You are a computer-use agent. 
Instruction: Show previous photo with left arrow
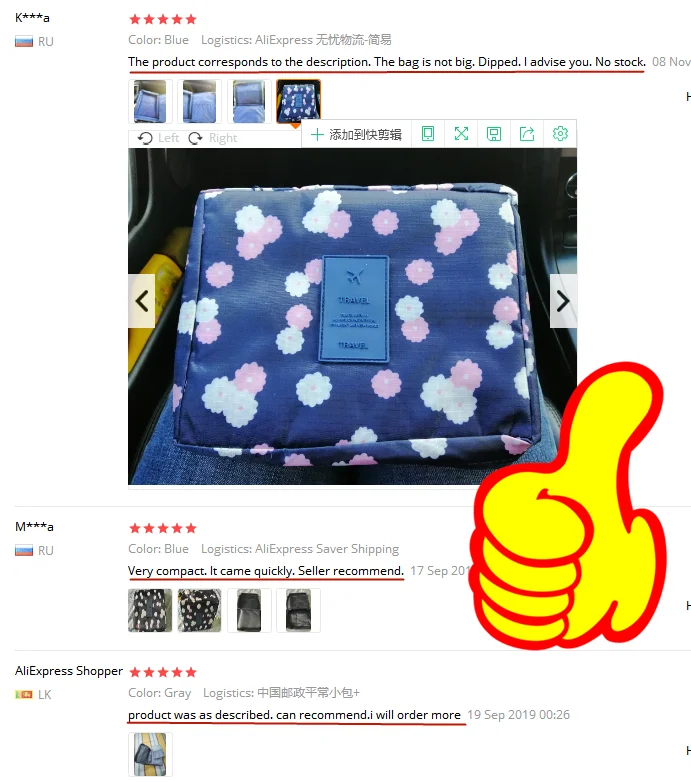click(142, 301)
